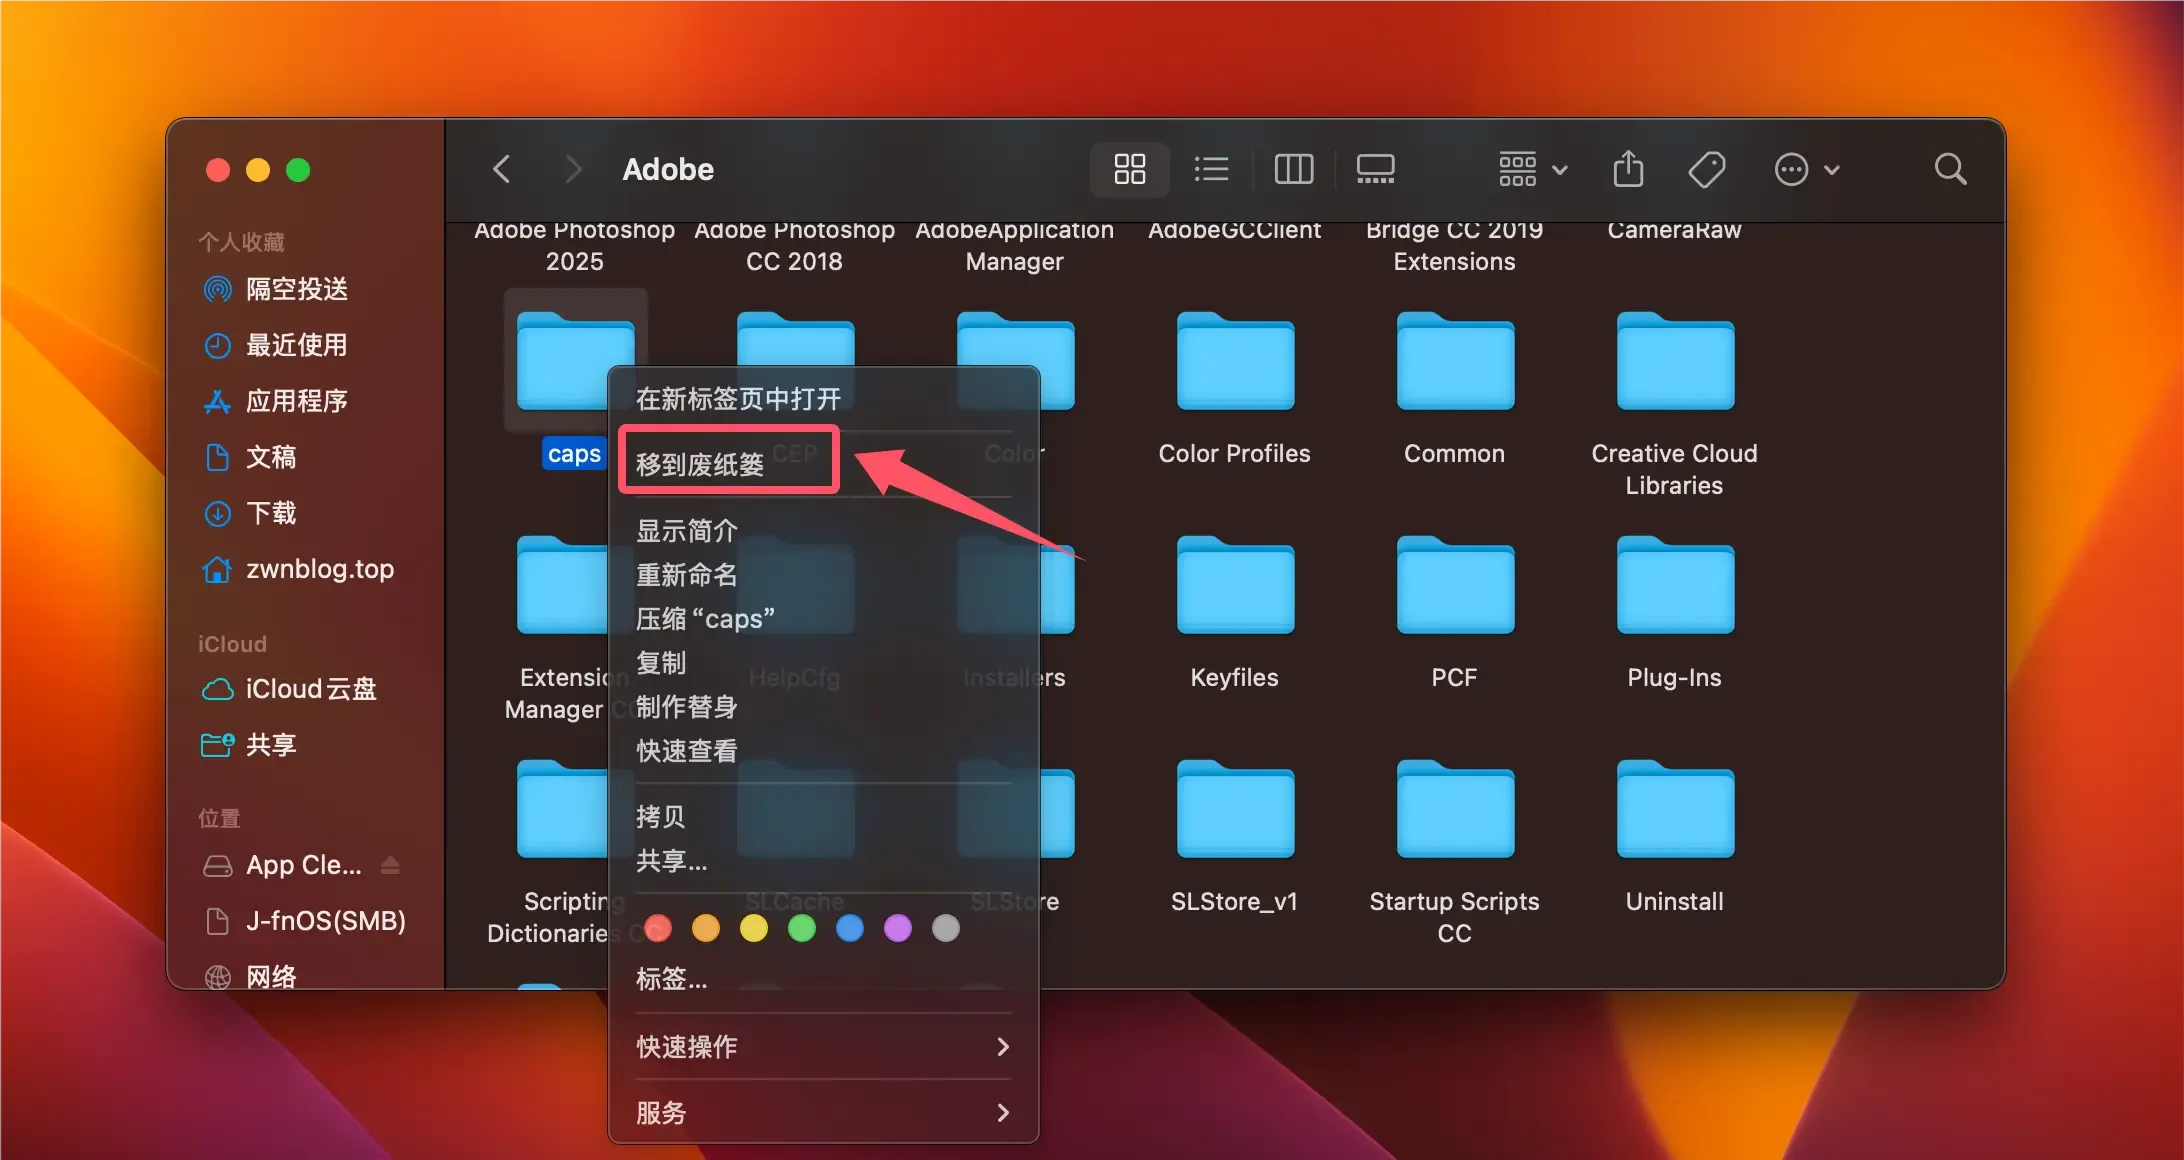Apply the red tag color
This screenshot has width=2184, height=1160.
(658, 928)
